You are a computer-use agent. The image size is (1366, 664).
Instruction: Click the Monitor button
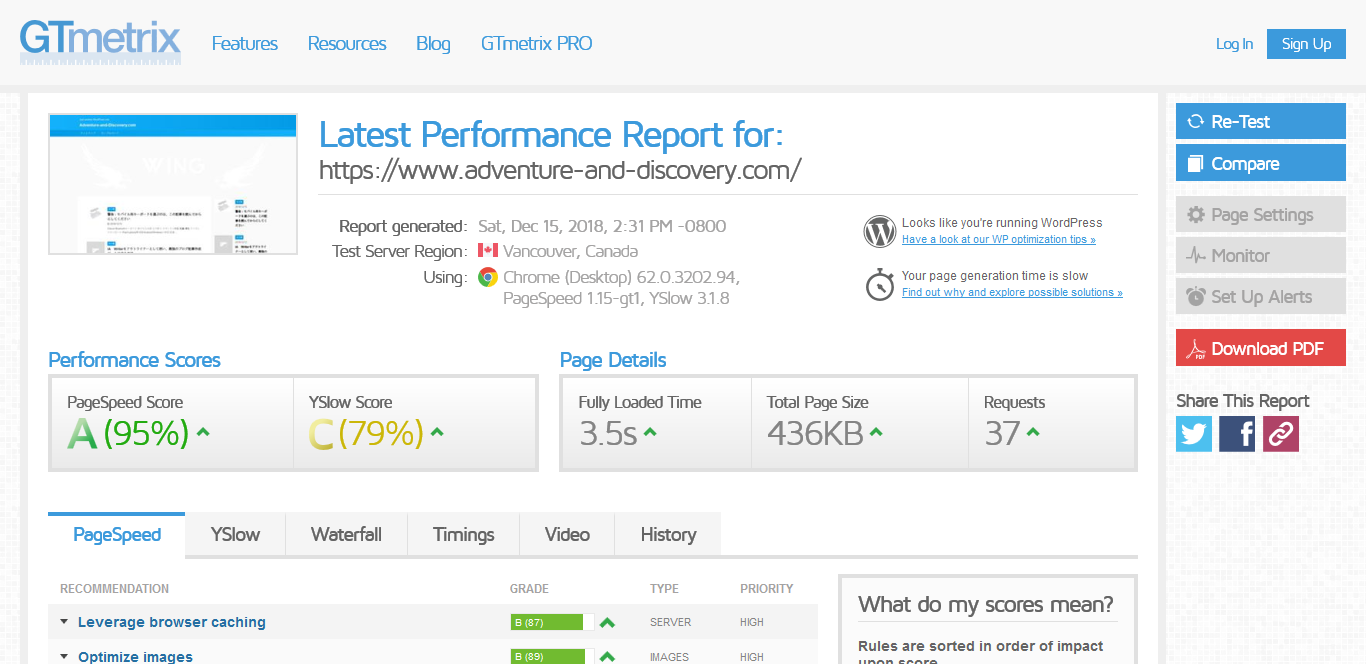pyautogui.click(x=1261, y=256)
